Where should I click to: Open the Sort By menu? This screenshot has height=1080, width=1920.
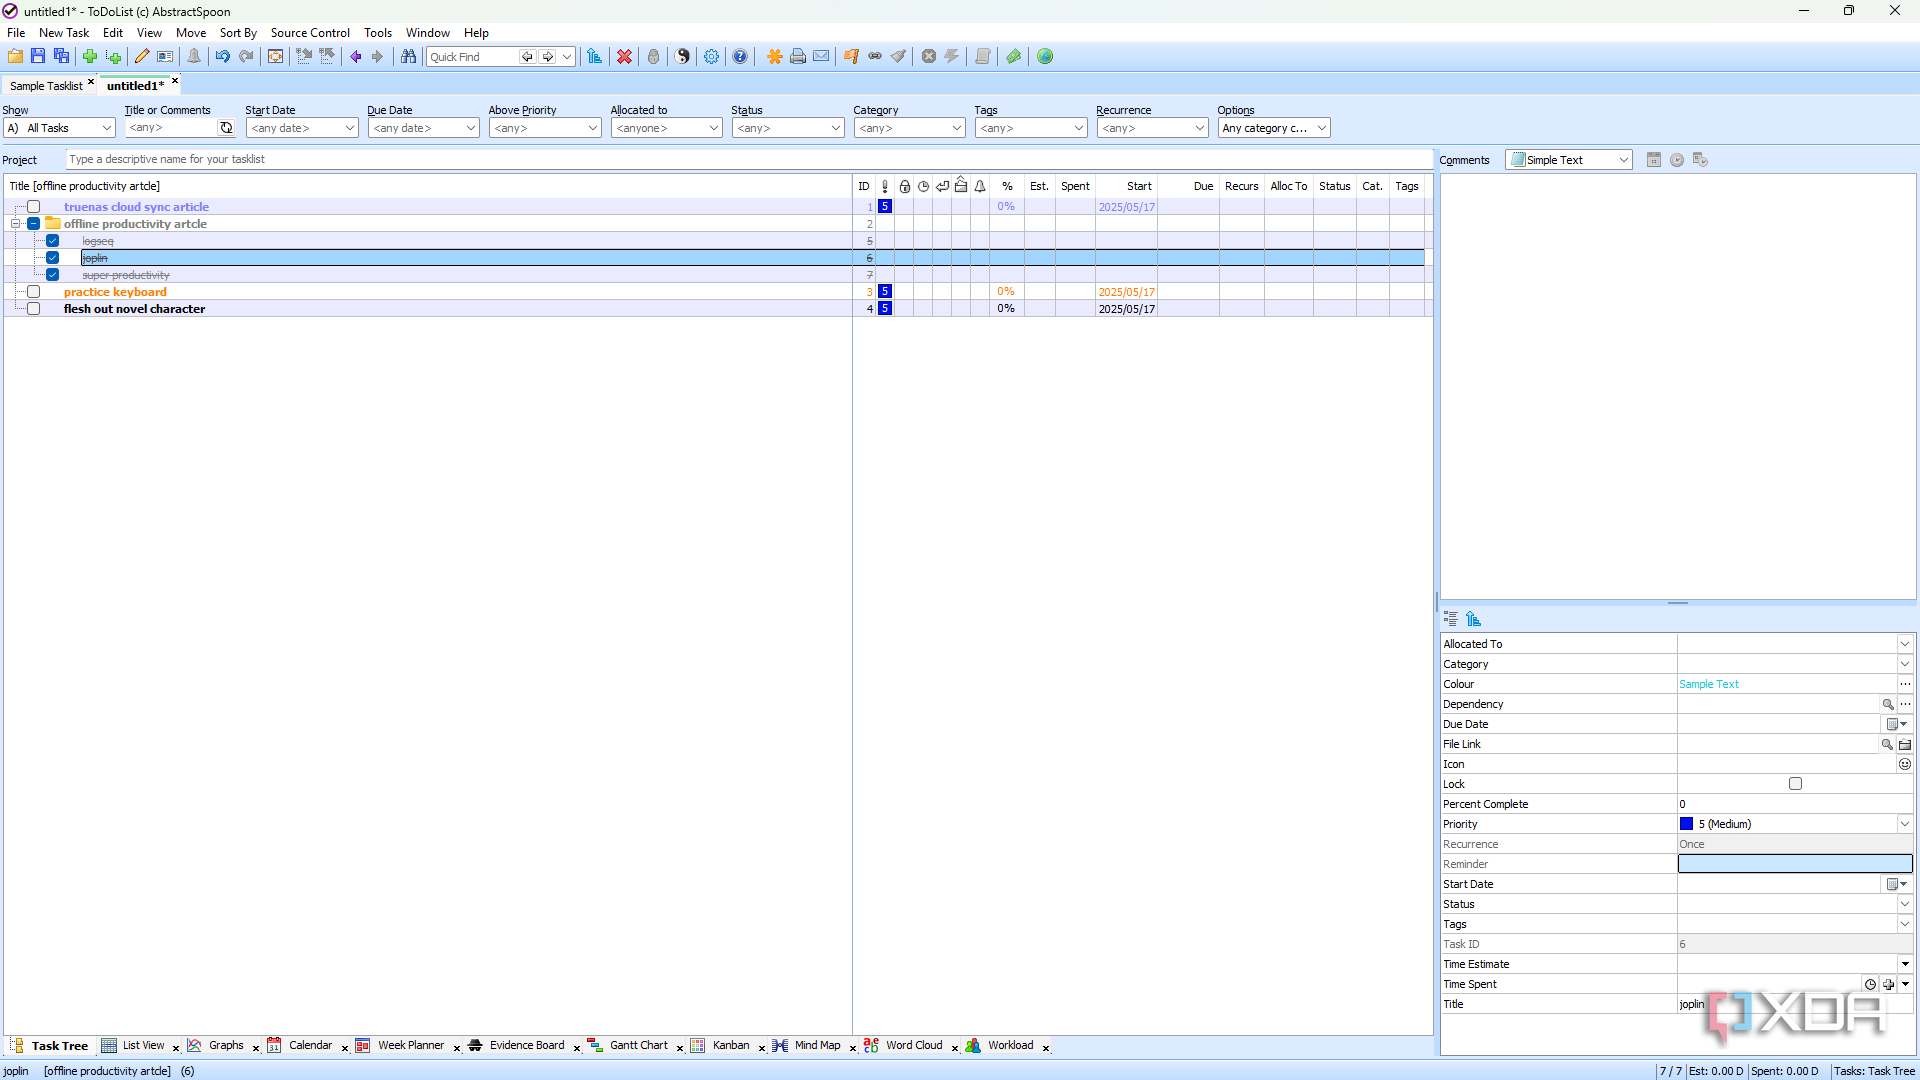click(x=238, y=33)
